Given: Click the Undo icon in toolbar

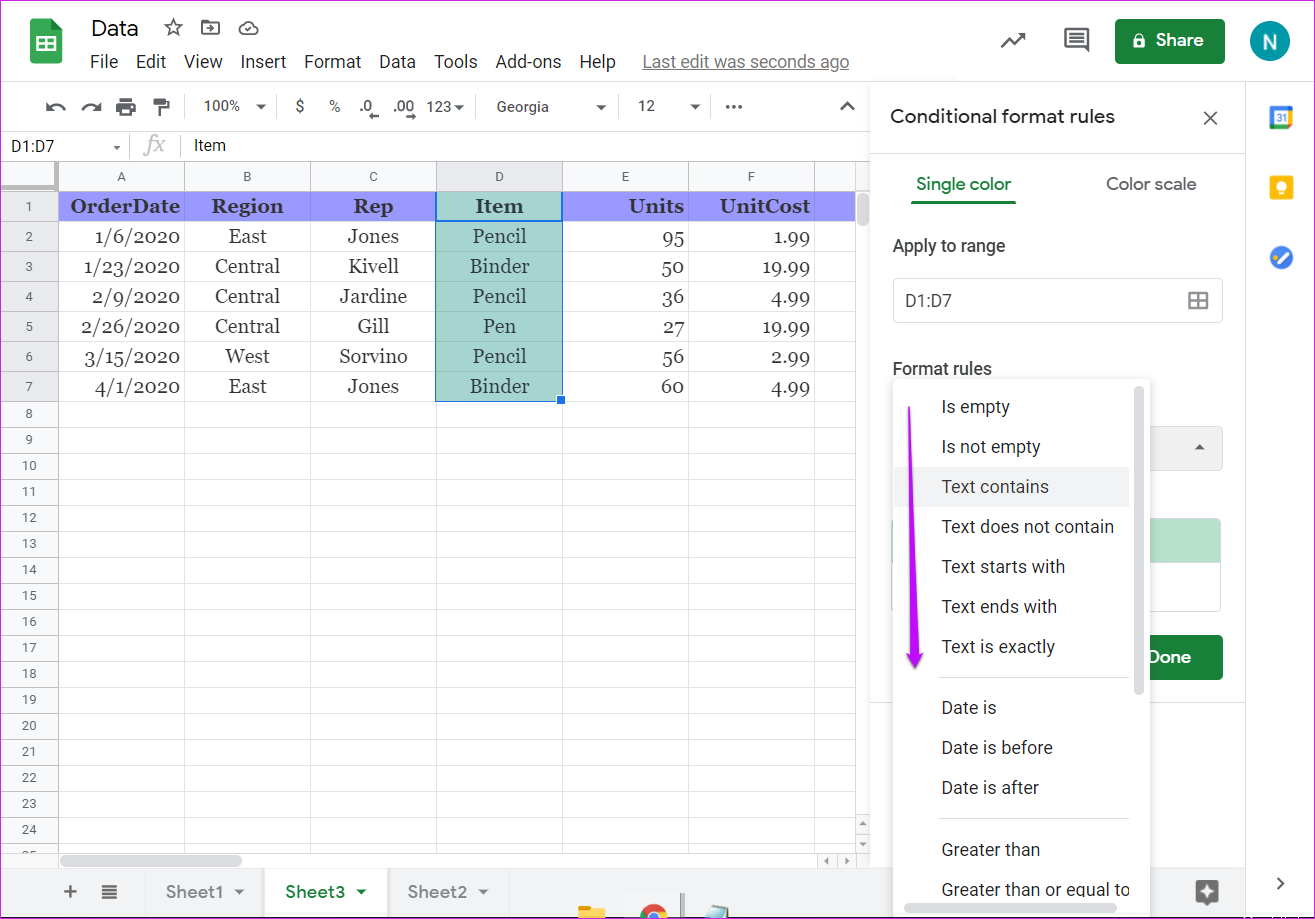Looking at the screenshot, I should (56, 107).
